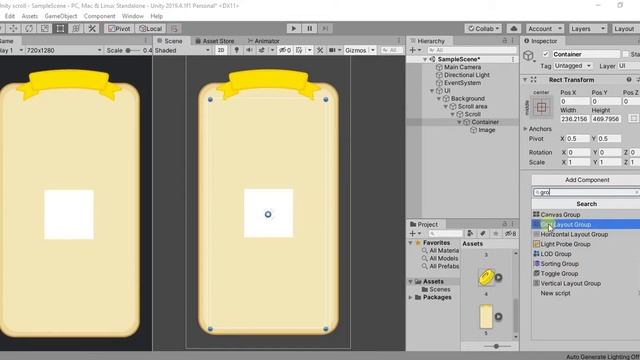The image size is (640, 360).
Task: Open the Untagged tag dropdown
Action: pyautogui.click(x=573, y=66)
